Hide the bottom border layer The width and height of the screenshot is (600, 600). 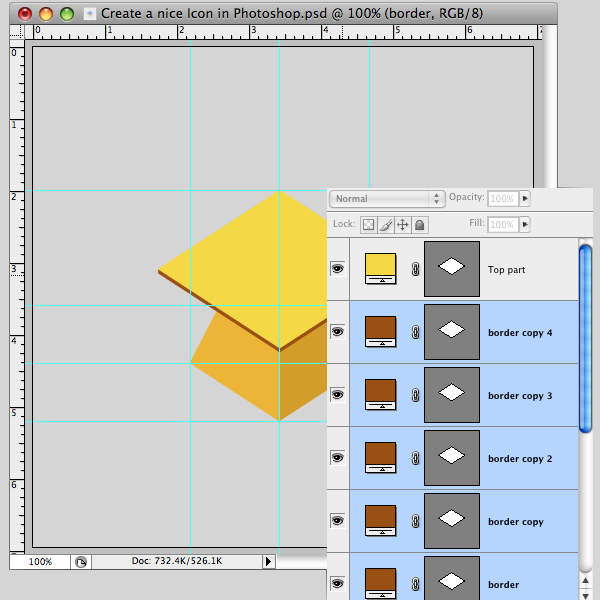[338, 584]
